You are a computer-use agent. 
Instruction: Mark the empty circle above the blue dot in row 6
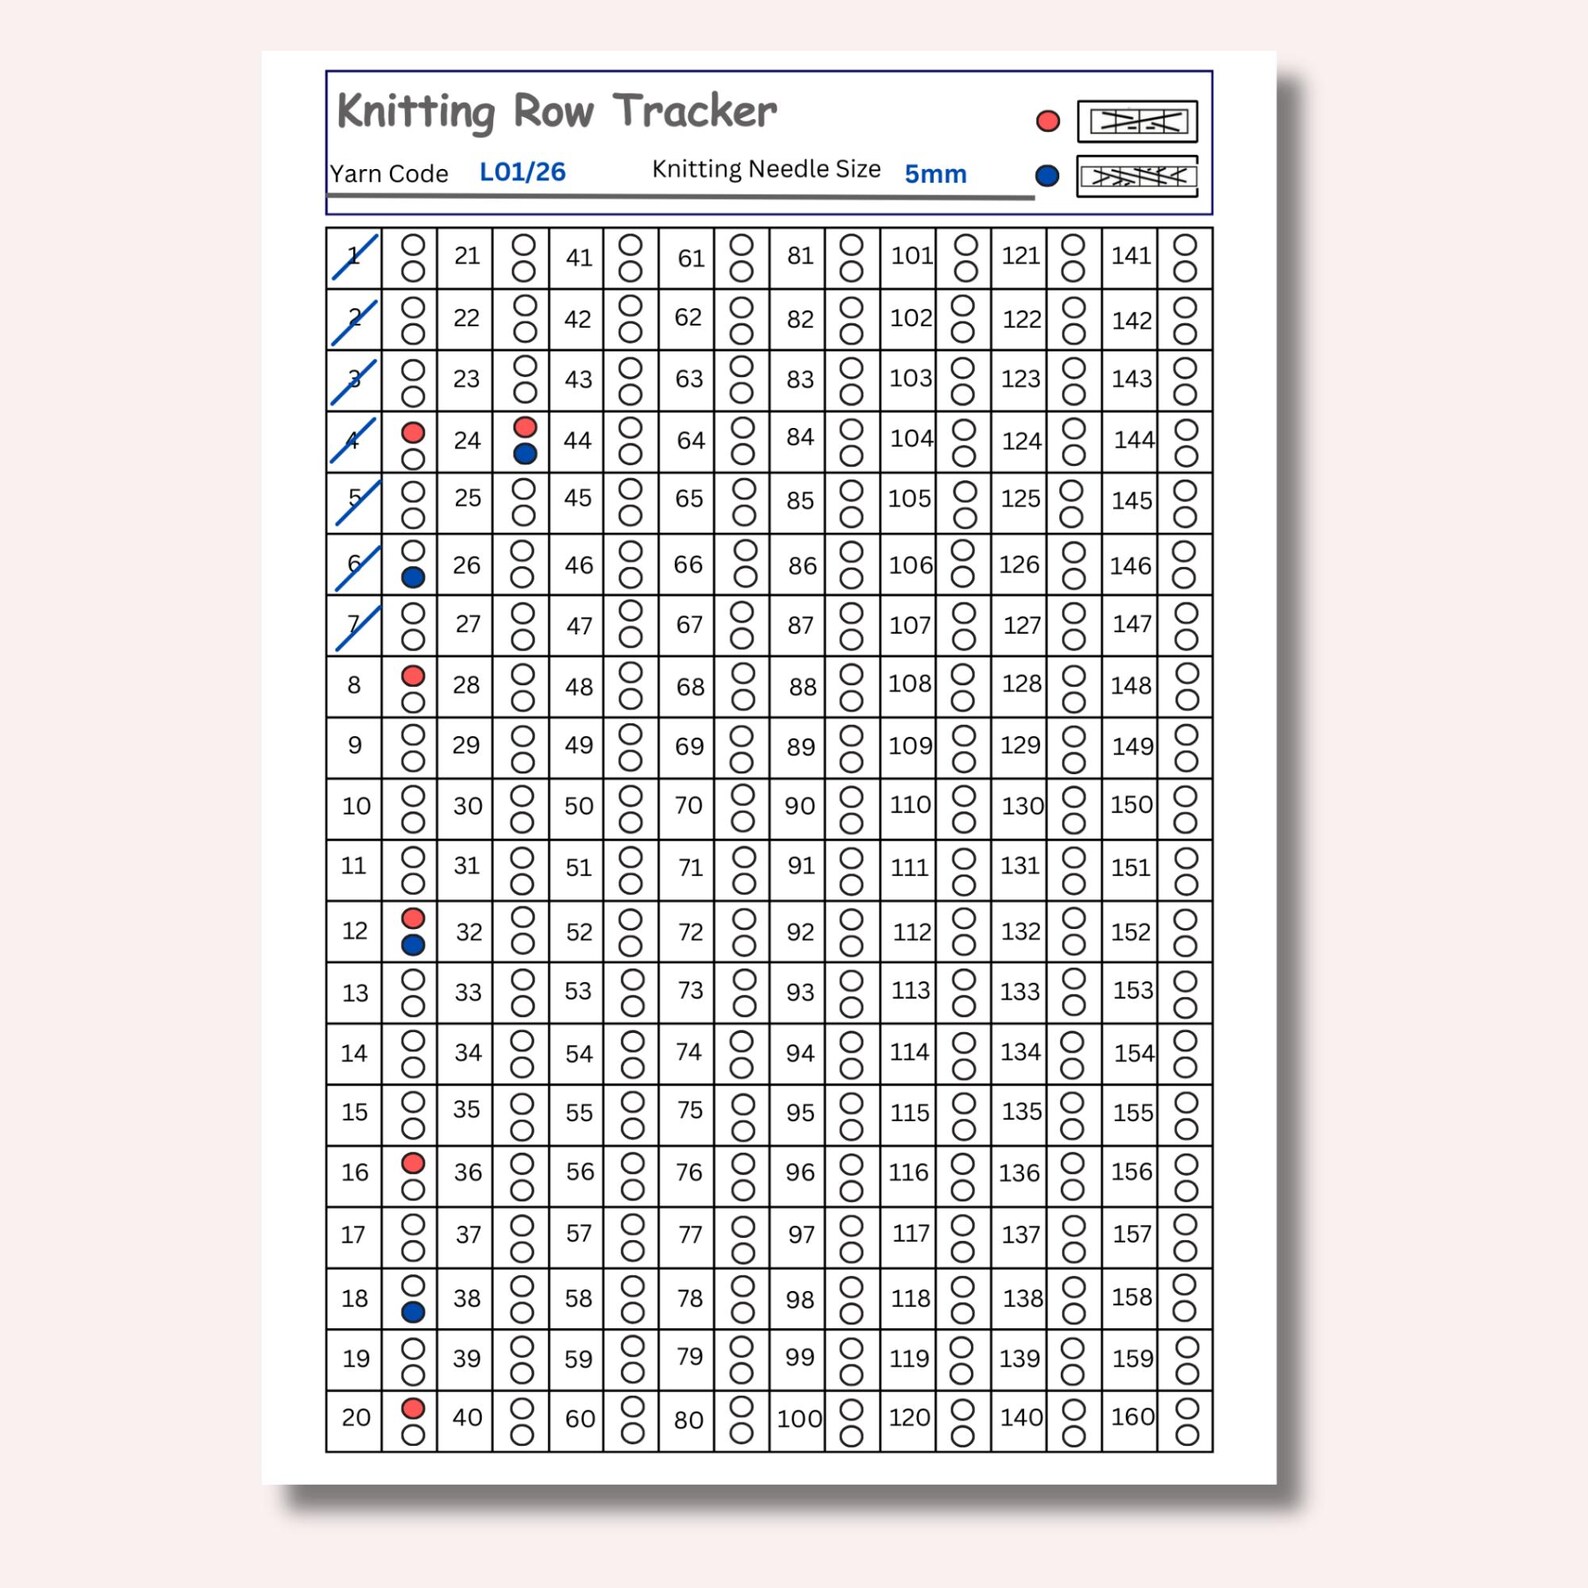pos(413,551)
